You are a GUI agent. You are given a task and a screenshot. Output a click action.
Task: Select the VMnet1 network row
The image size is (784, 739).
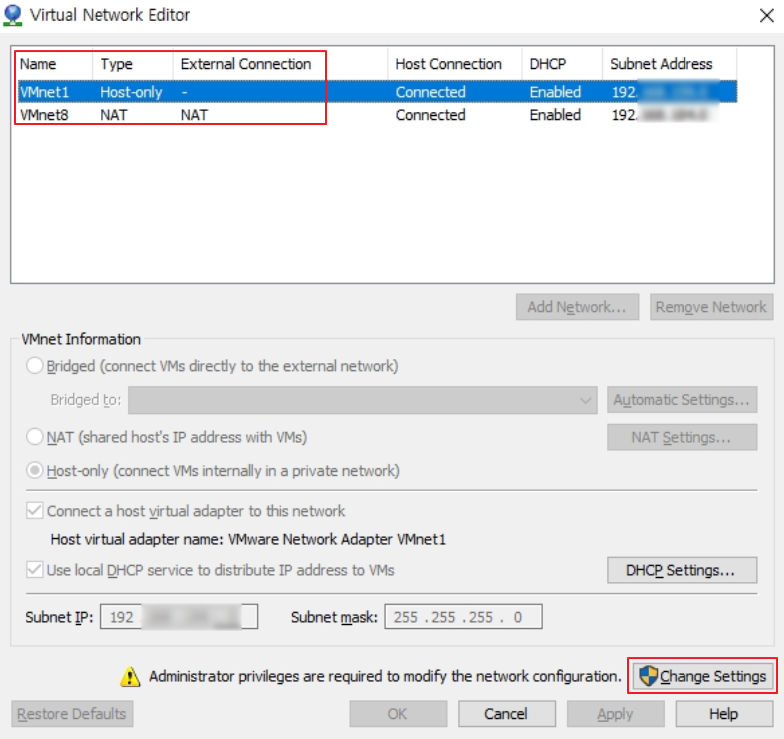[x=378, y=92]
